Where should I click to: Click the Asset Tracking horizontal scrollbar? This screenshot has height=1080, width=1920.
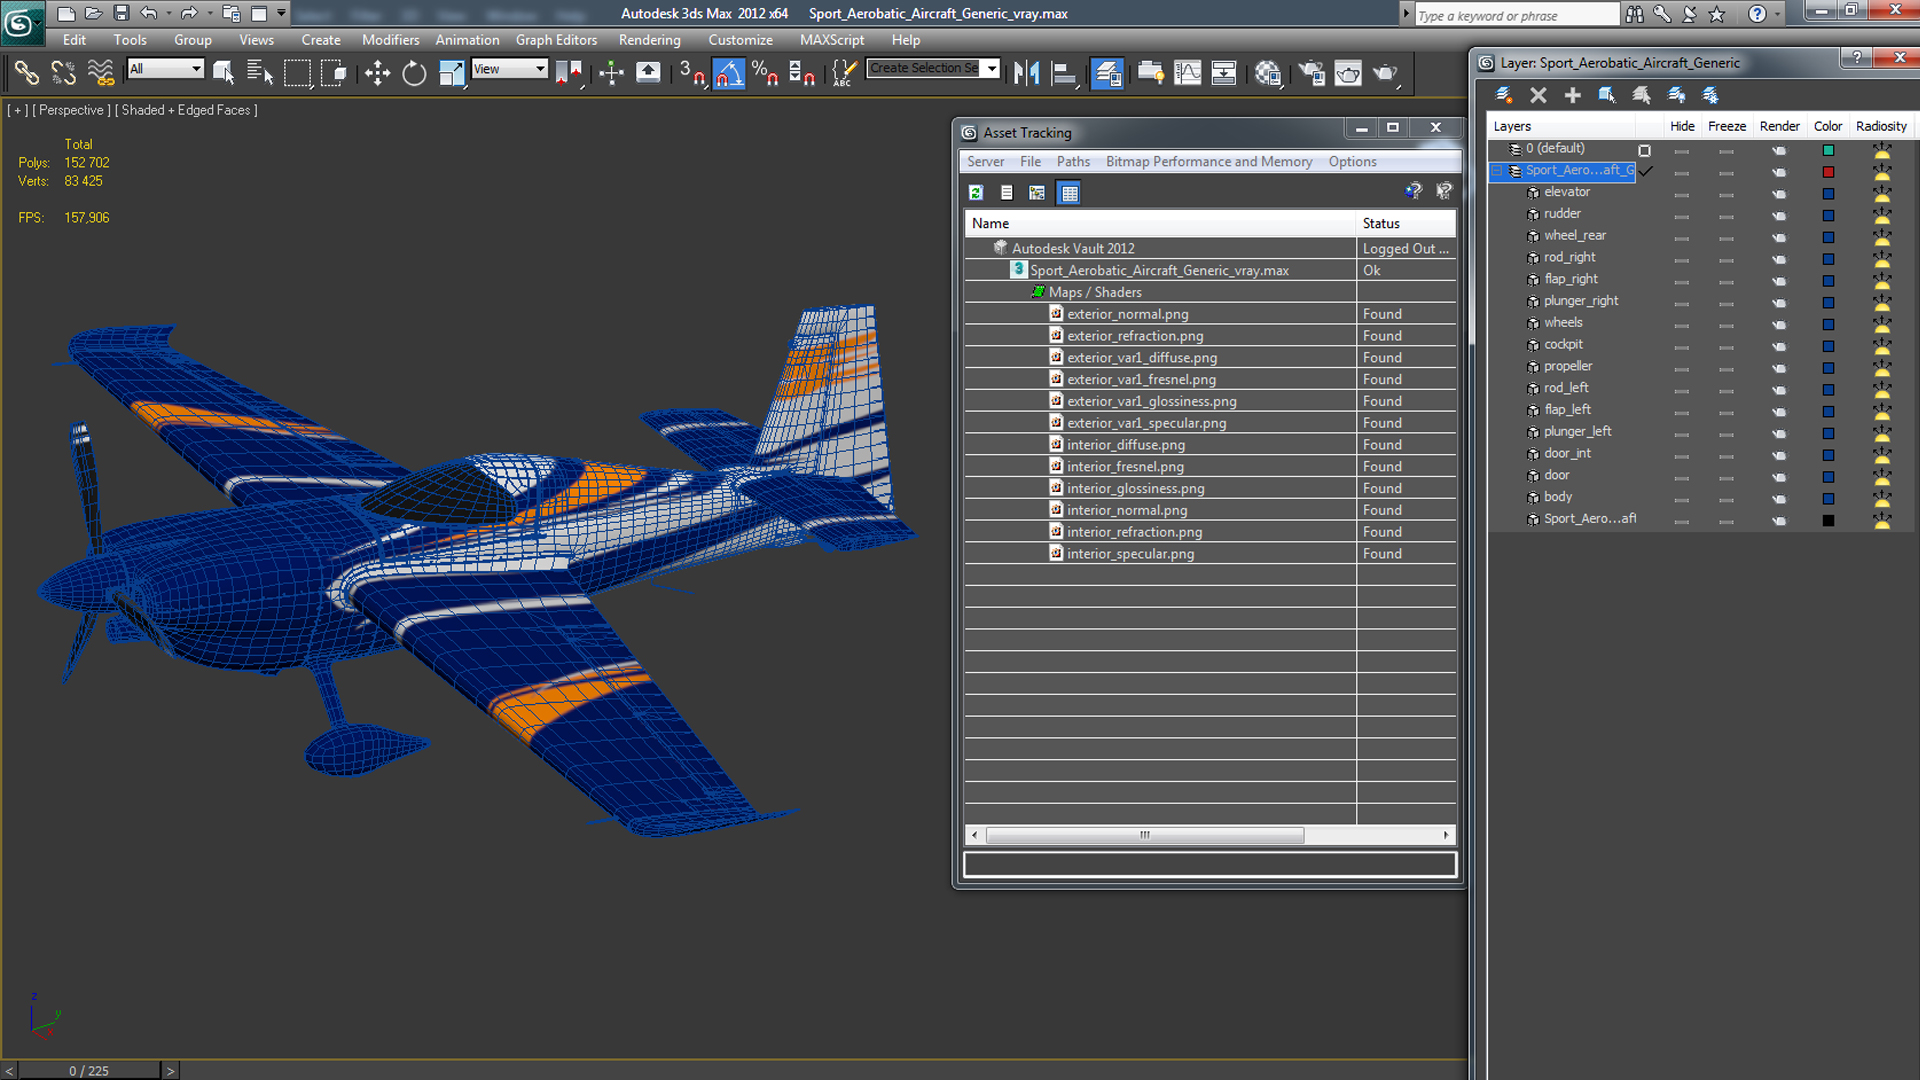coord(1144,835)
